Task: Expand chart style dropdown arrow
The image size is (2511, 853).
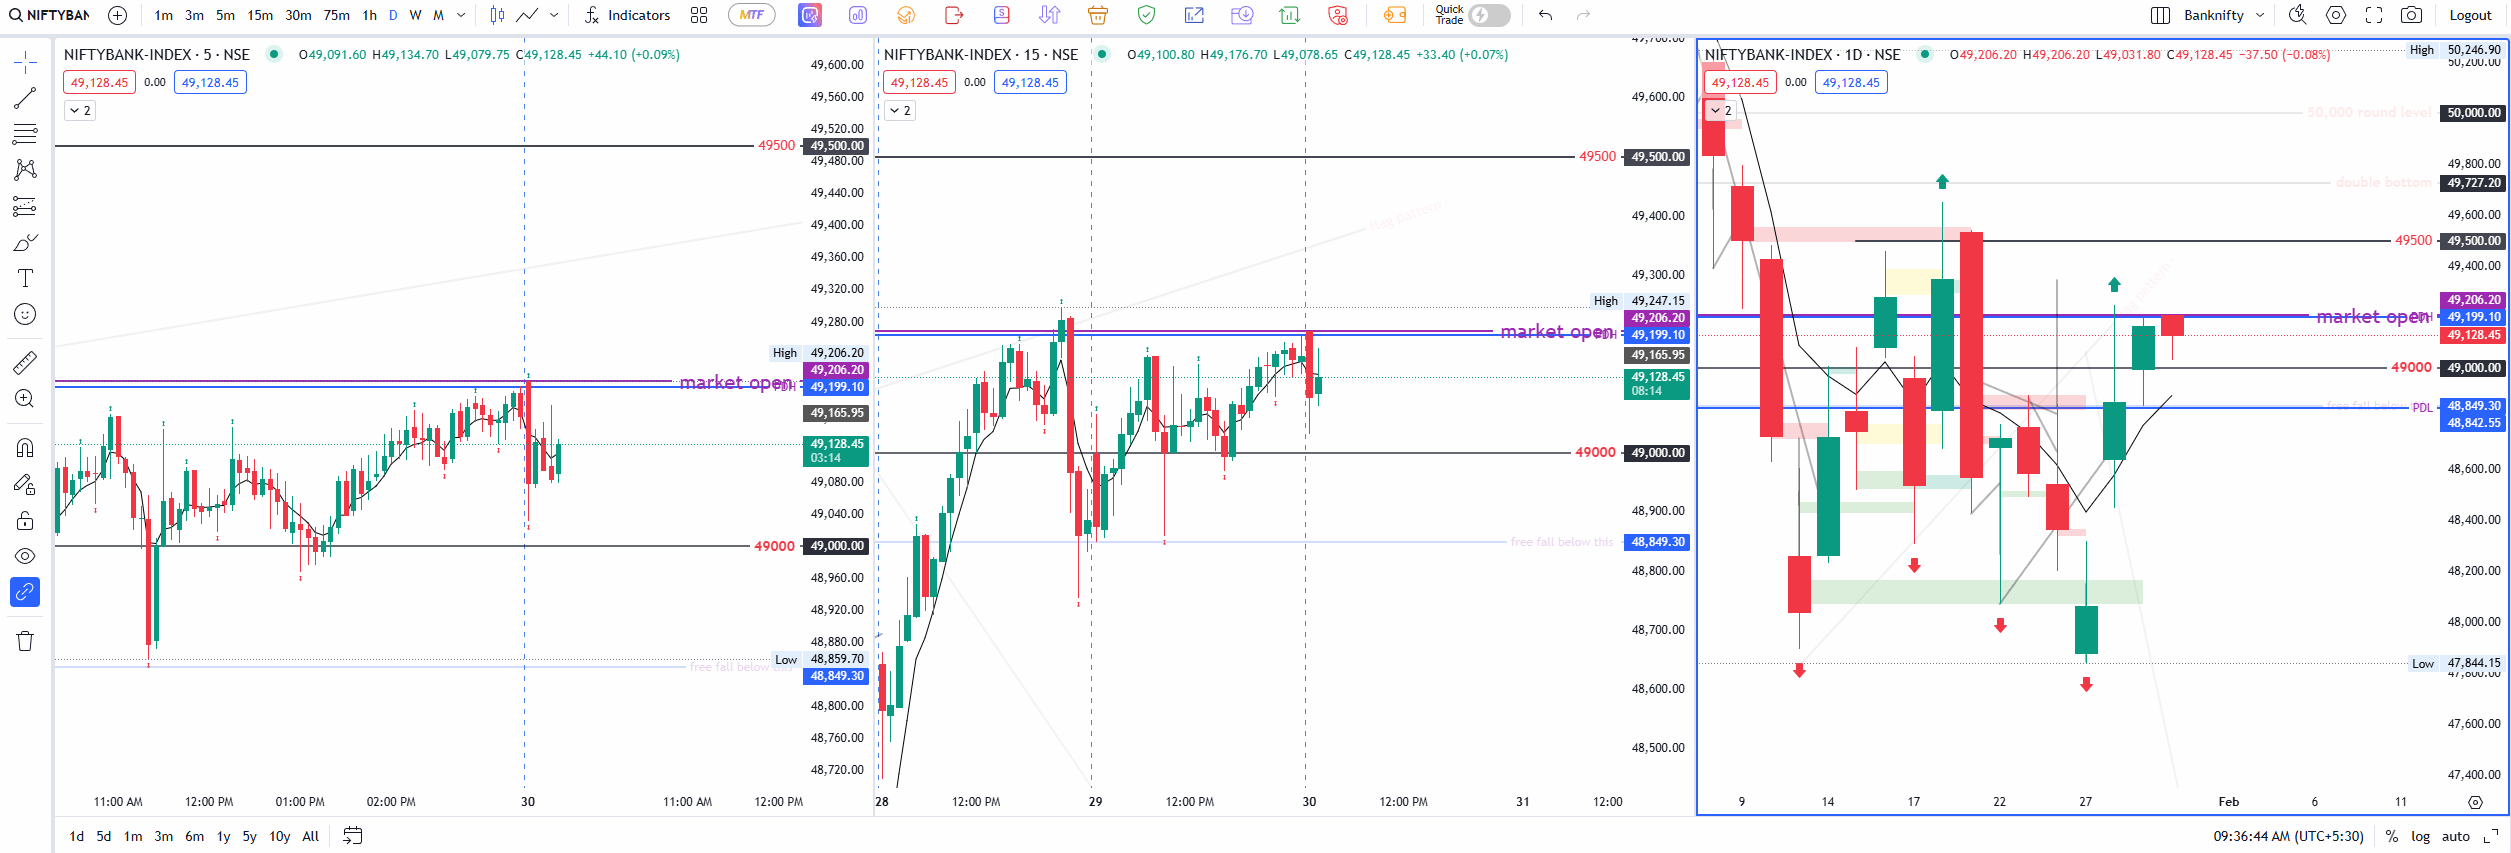Action: point(554,15)
